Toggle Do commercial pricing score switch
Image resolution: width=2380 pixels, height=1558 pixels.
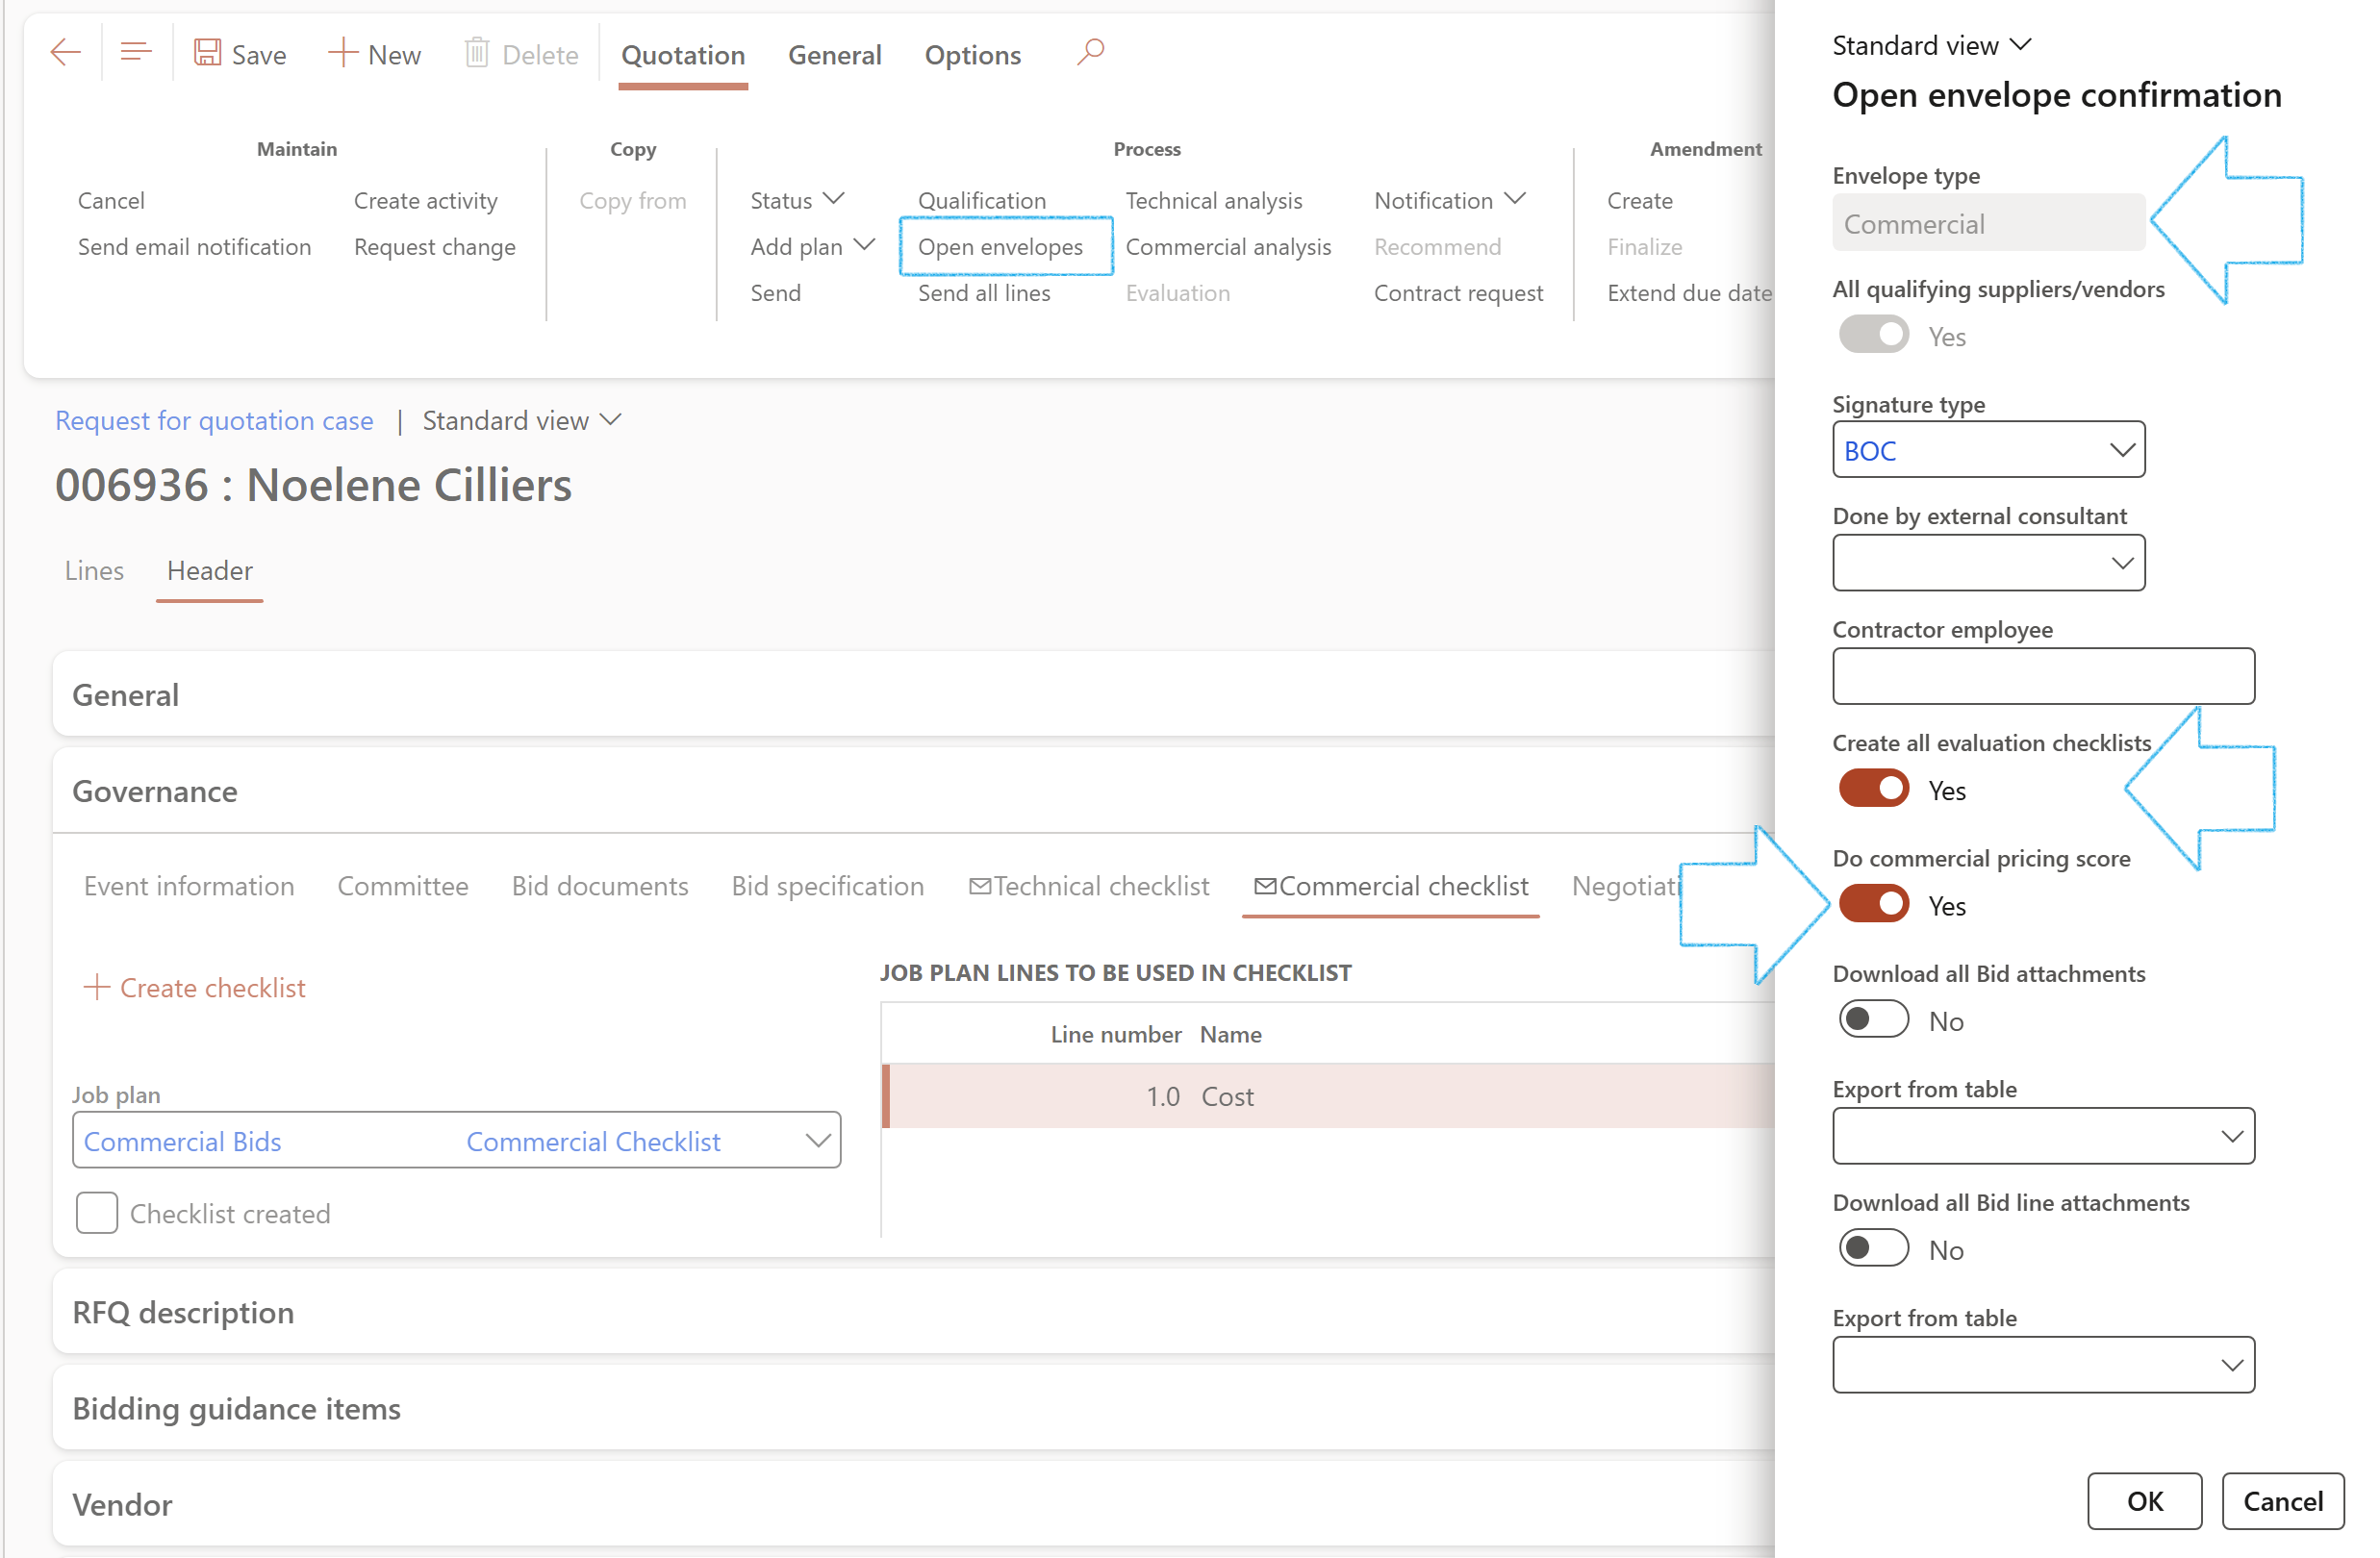[x=1873, y=904]
